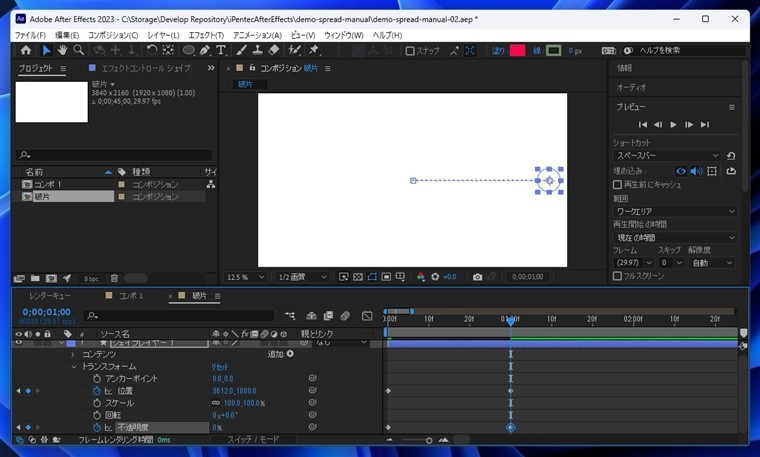
Task: Open the 12.5% magnification dropdown
Action: pyautogui.click(x=245, y=277)
